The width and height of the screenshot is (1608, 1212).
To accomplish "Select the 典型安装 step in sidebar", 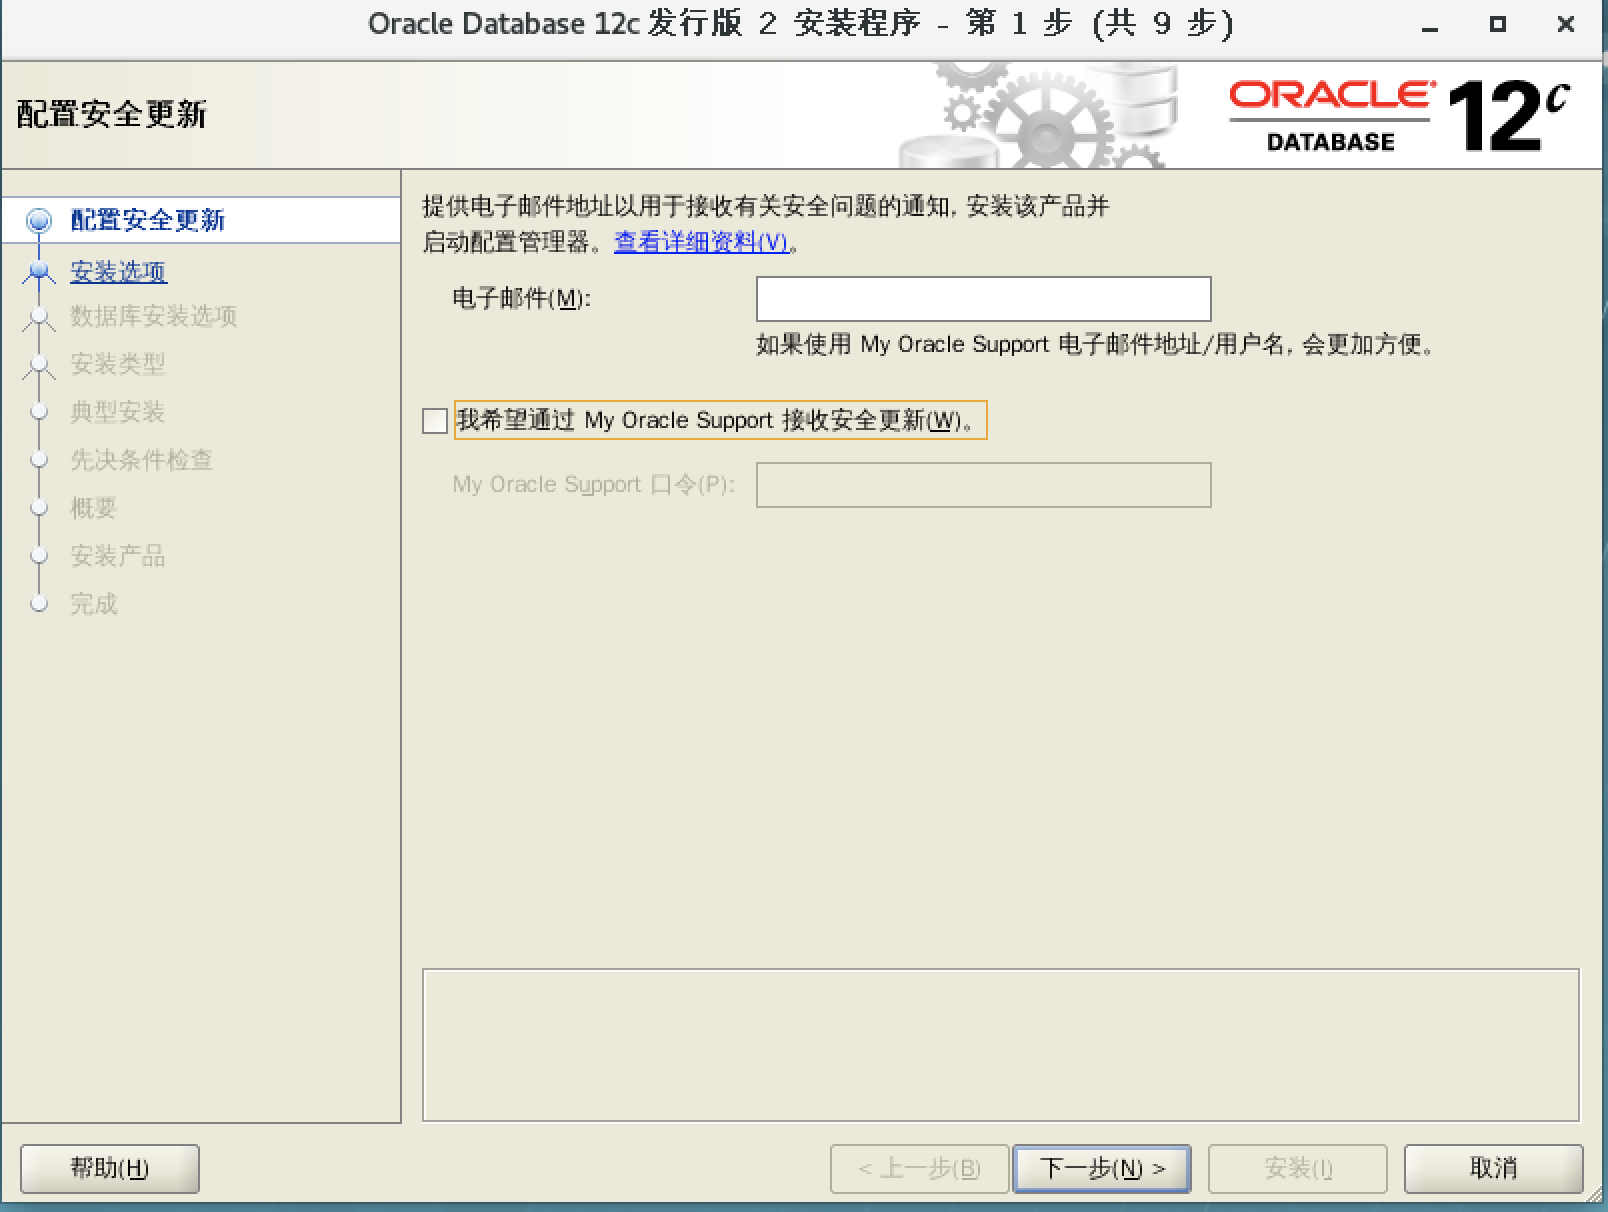I will [116, 413].
